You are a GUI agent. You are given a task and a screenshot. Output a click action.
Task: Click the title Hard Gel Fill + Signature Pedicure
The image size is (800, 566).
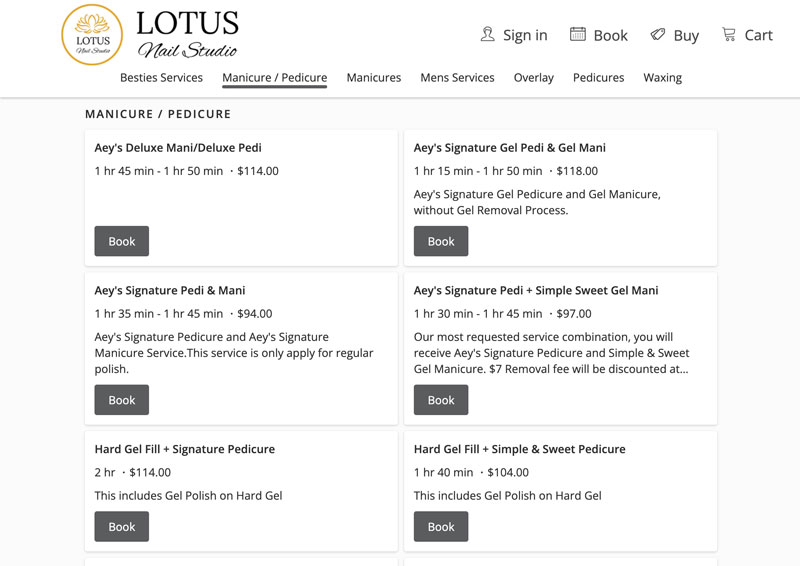185,449
